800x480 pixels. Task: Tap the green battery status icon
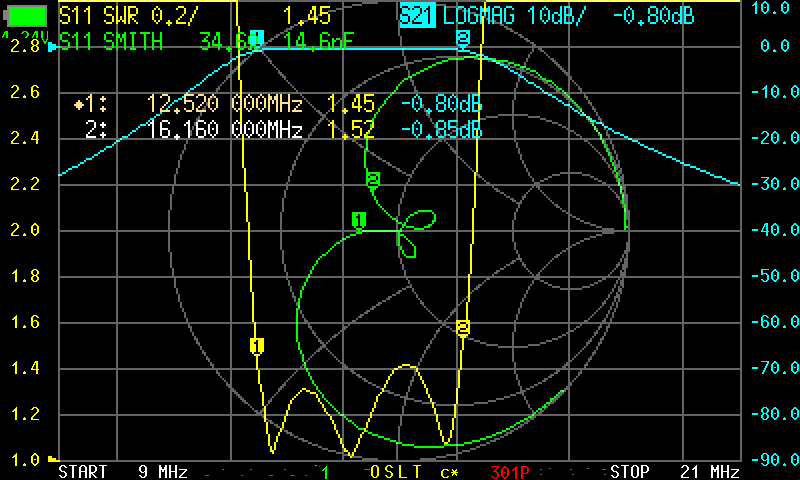click(x=26, y=16)
